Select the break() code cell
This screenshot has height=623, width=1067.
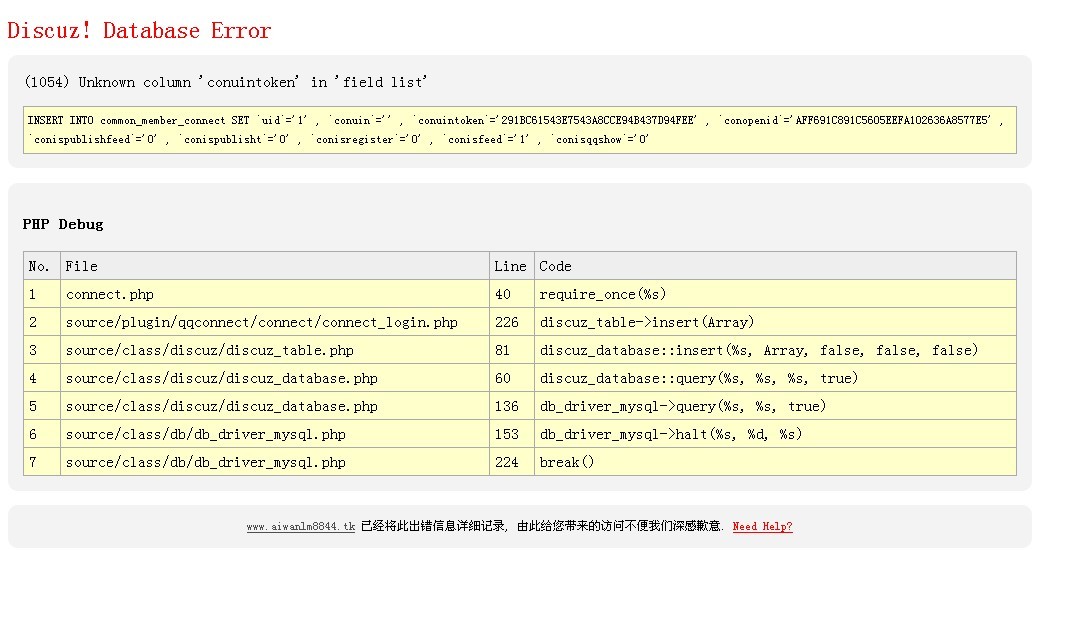pyautogui.click(x=775, y=462)
